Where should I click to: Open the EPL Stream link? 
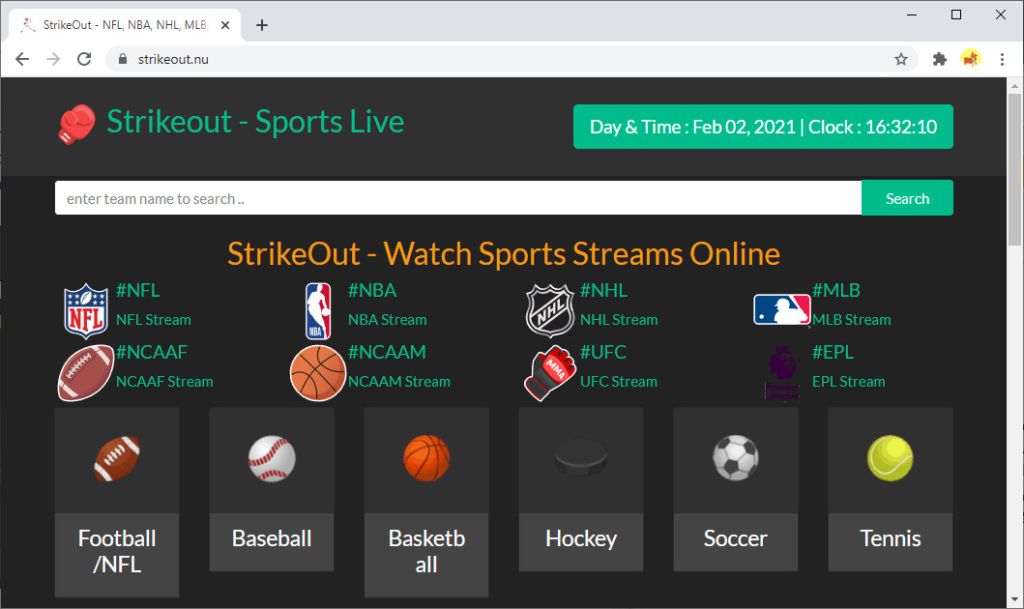tap(849, 382)
